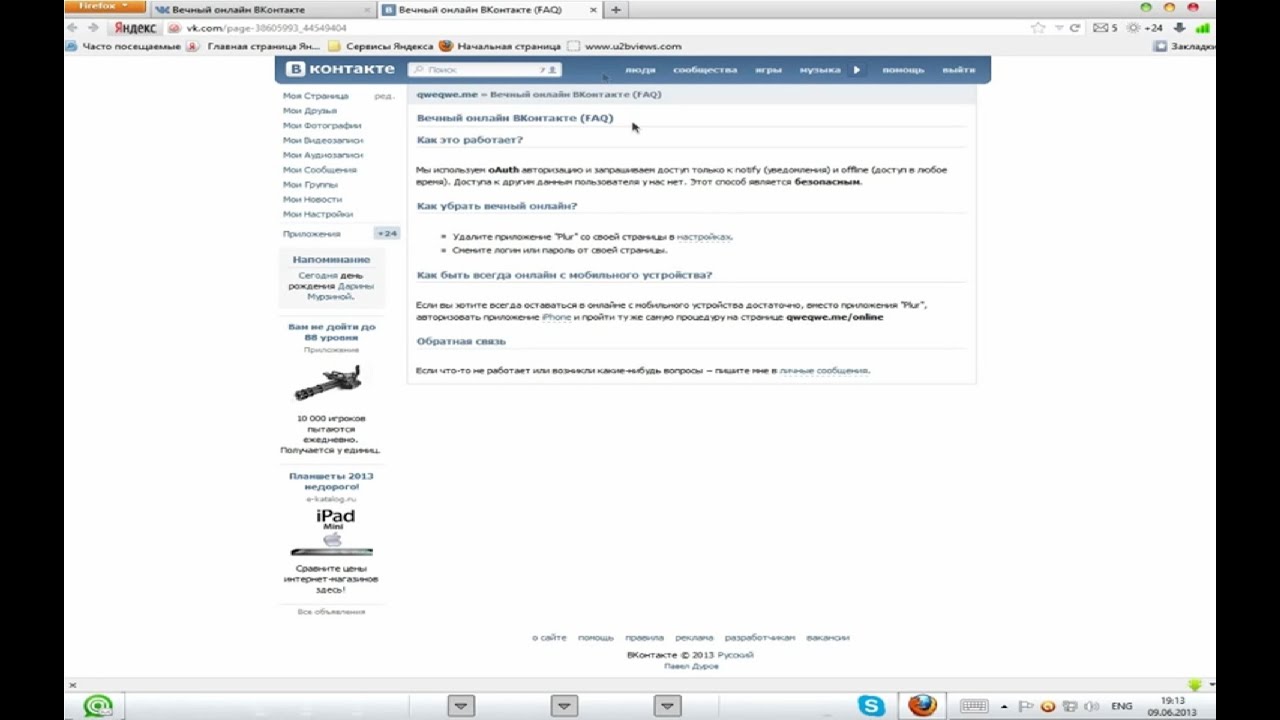Open the downloads arrow icon

pos(1180,28)
